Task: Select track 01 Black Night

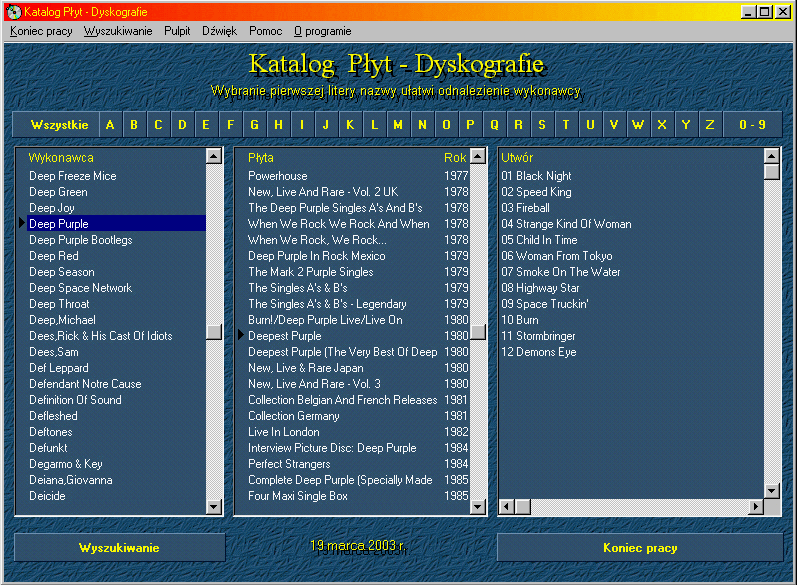Action: tap(536, 176)
